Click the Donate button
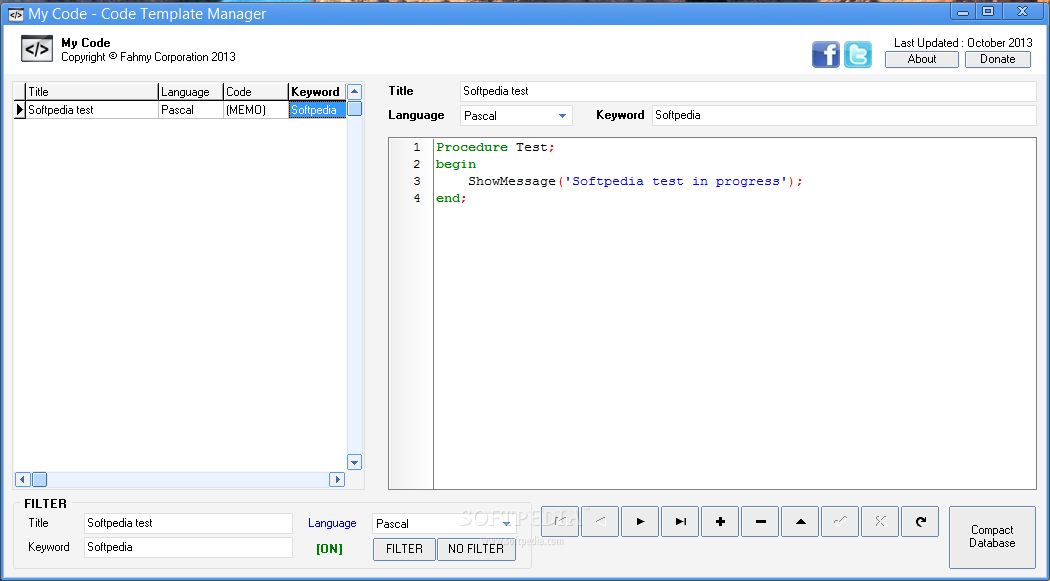Image resolution: width=1050 pixels, height=581 pixels. click(998, 59)
